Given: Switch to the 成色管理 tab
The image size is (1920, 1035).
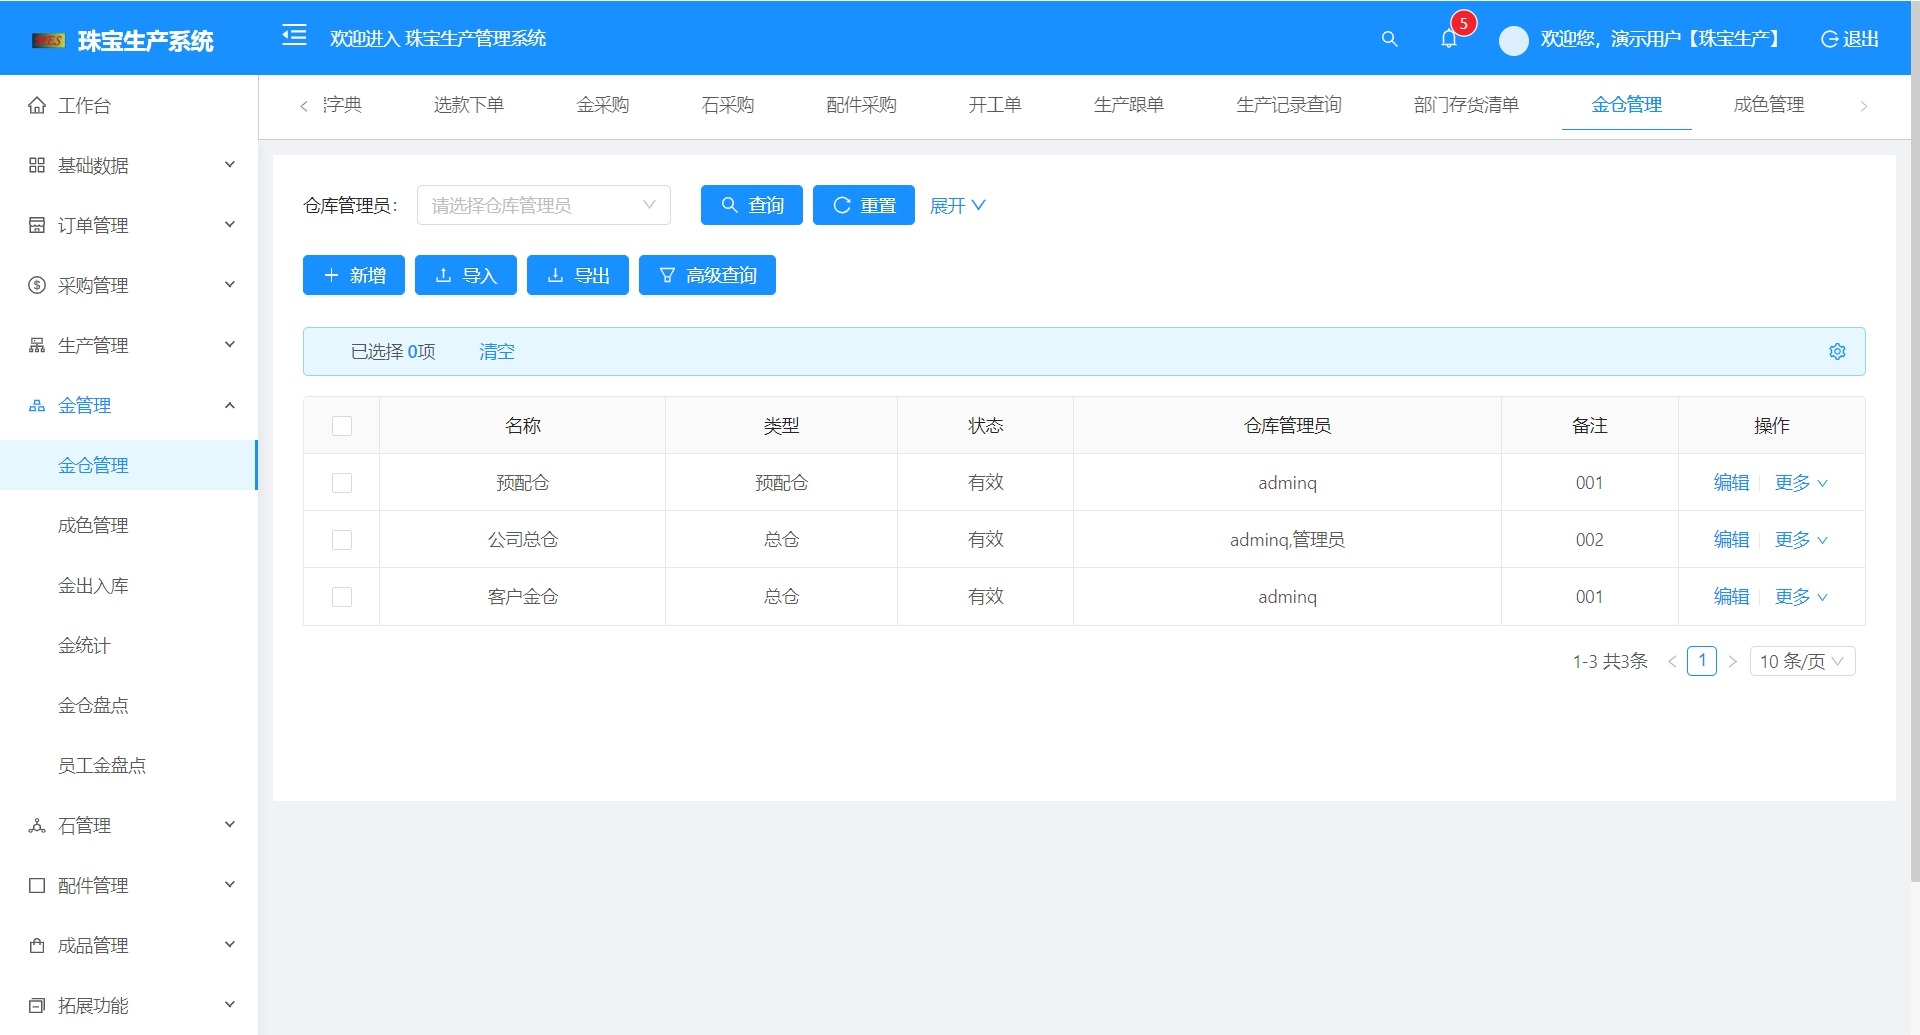Looking at the screenshot, I should tap(1769, 105).
